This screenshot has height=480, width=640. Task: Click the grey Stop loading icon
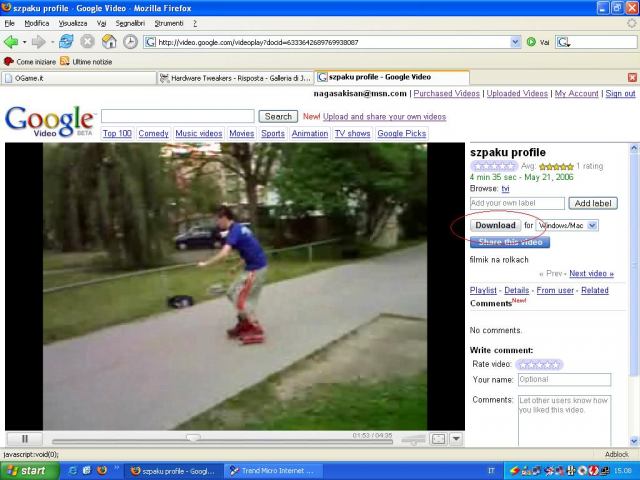click(x=87, y=42)
